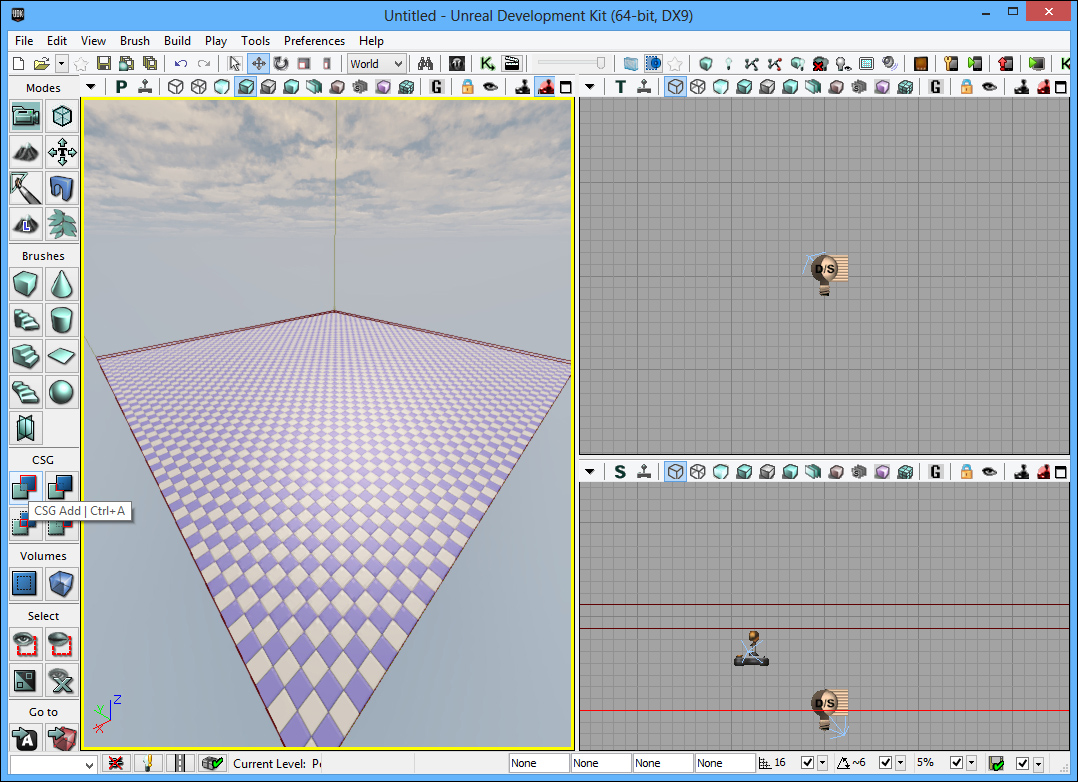Click the CSG Add button
The height and width of the screenshot is (782, 1078).
[25, 487]
